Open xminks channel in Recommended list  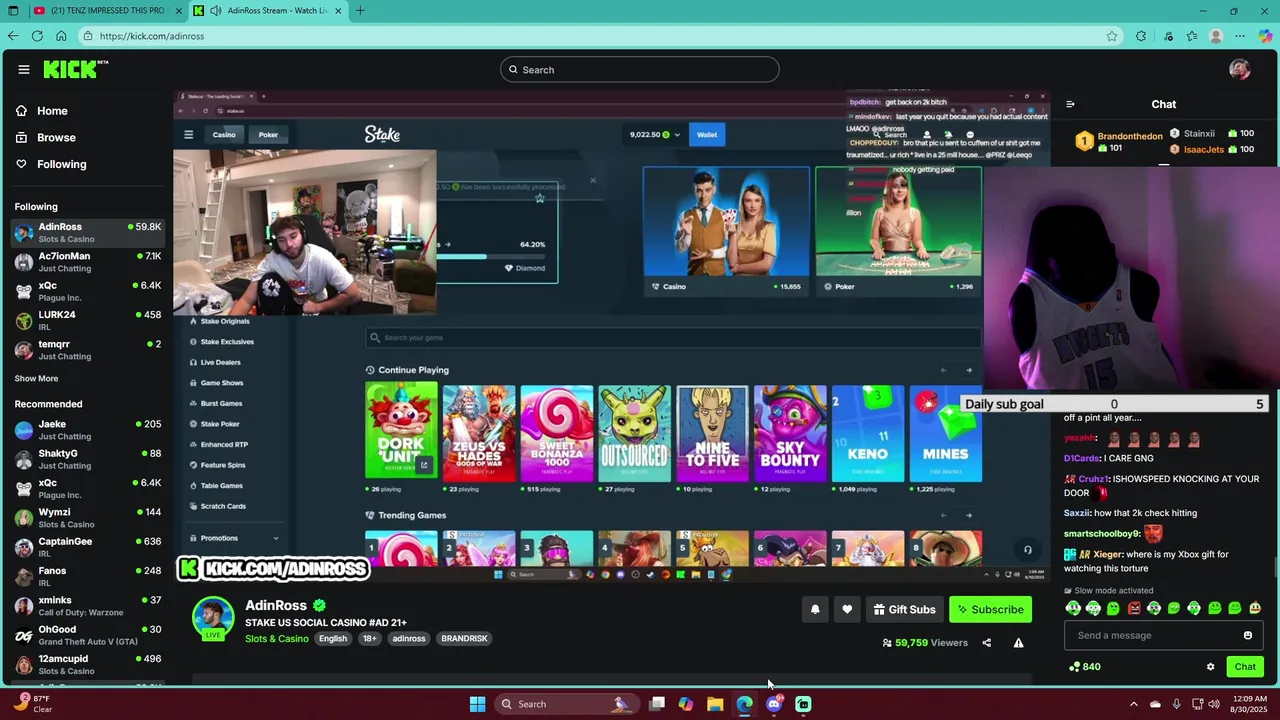88,606
